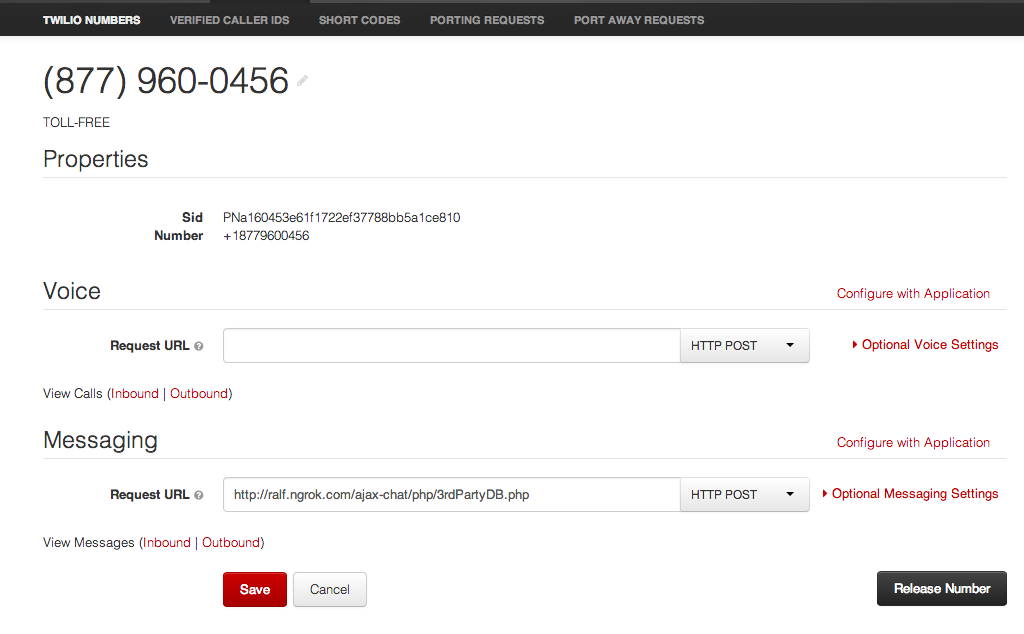Viewport: 1024px width, 634px height.
Task: Open Porting Requests tab
Action: 487,20
